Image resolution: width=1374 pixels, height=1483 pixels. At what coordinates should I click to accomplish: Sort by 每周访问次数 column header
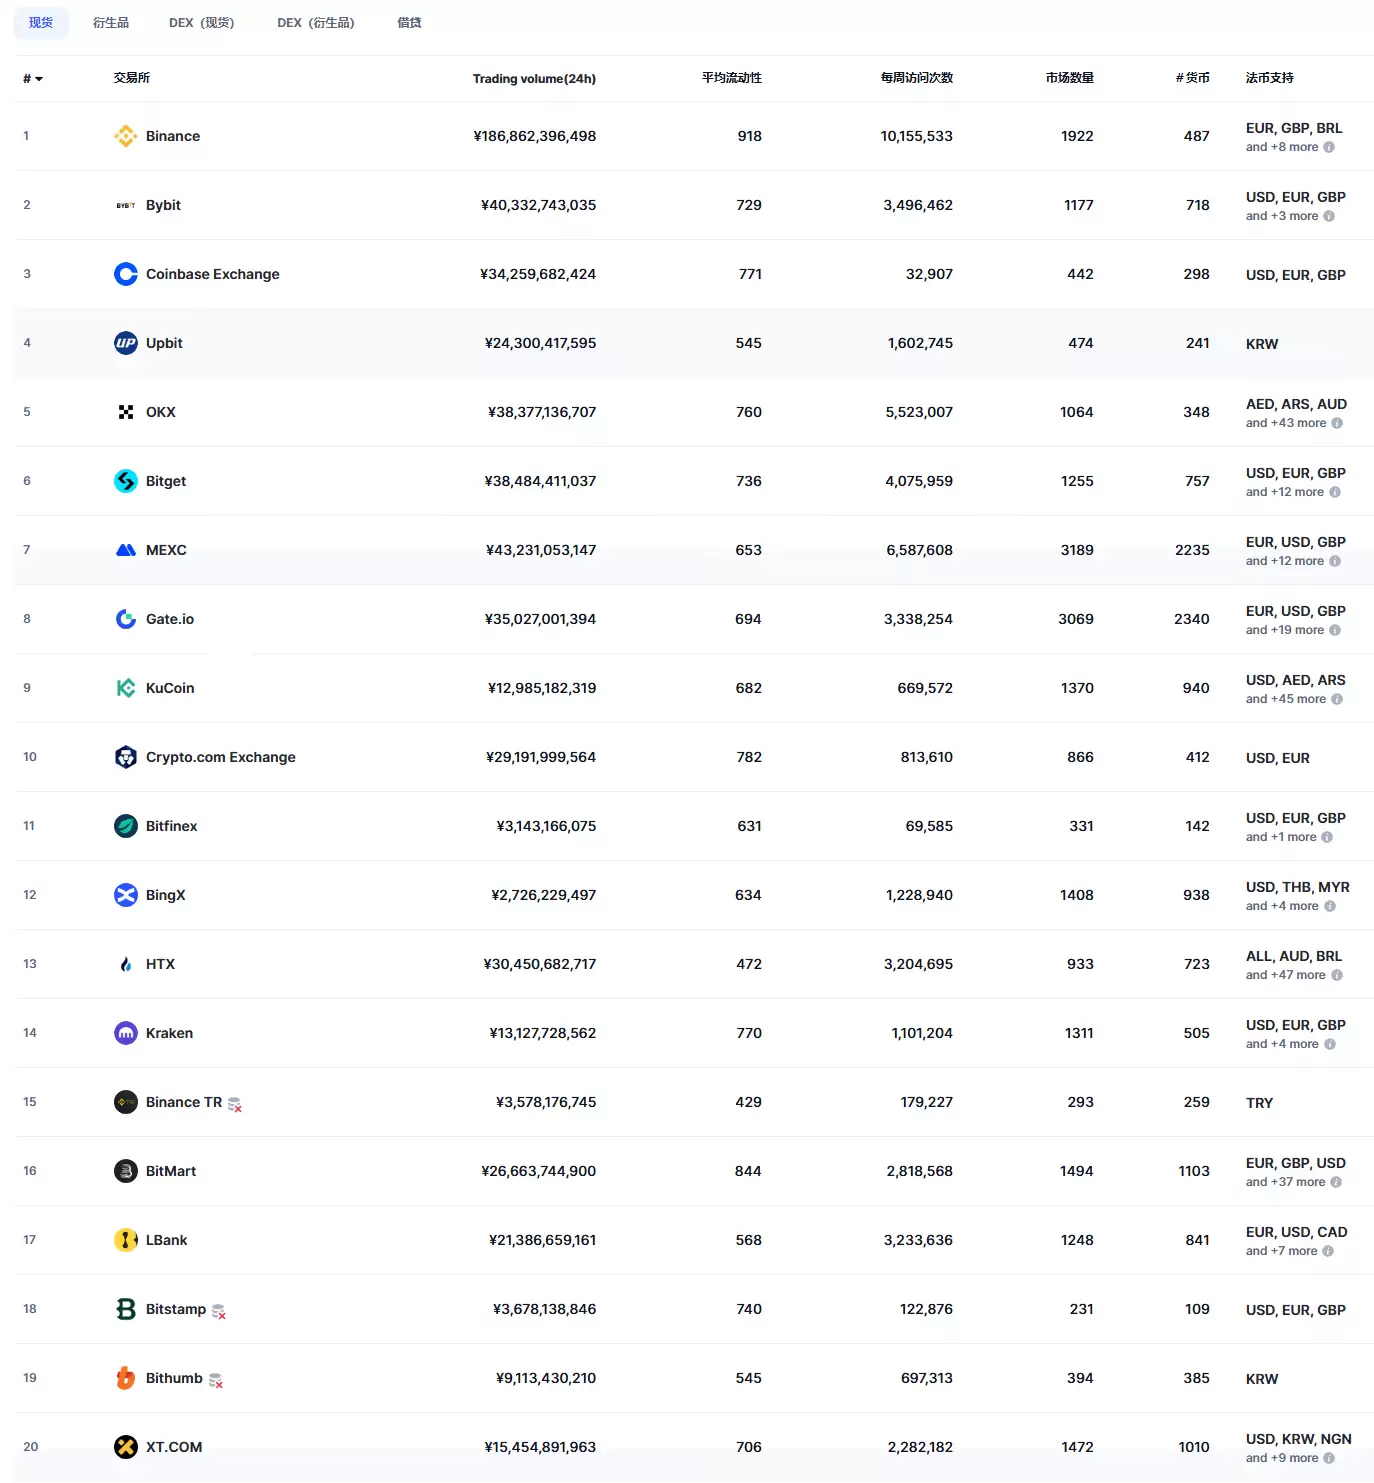pos(917,78)
